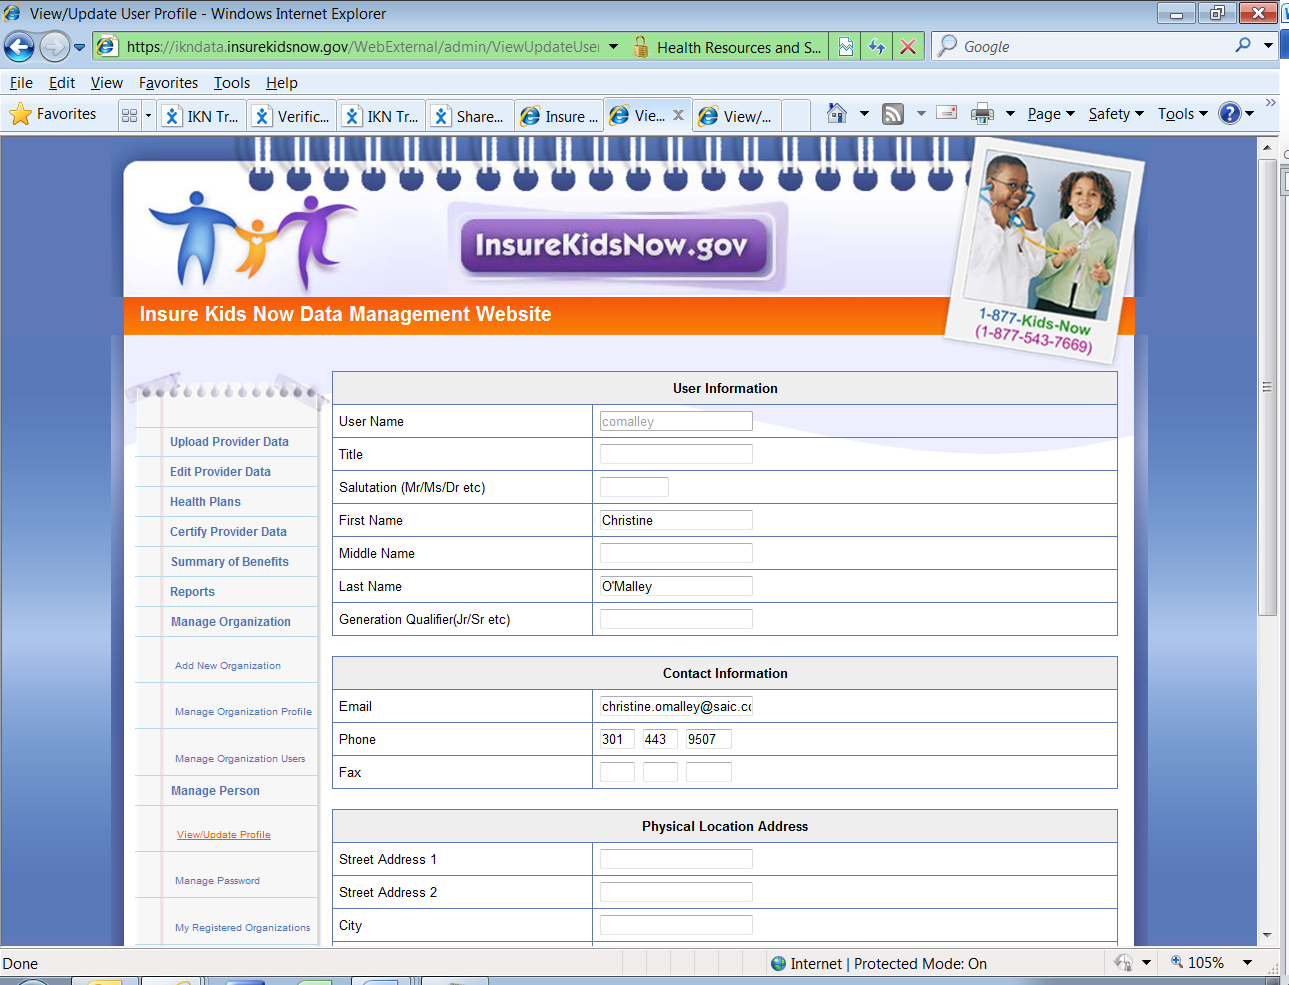Click the Stop loading red X icon
Screen dimensions: 1289x985
tap(907, 47)
